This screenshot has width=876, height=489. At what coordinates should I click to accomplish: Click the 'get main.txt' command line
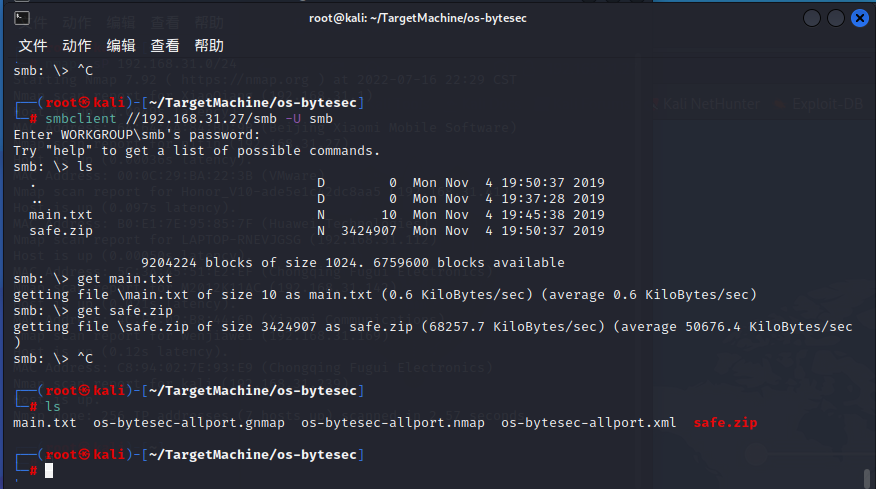pos(93,279)
